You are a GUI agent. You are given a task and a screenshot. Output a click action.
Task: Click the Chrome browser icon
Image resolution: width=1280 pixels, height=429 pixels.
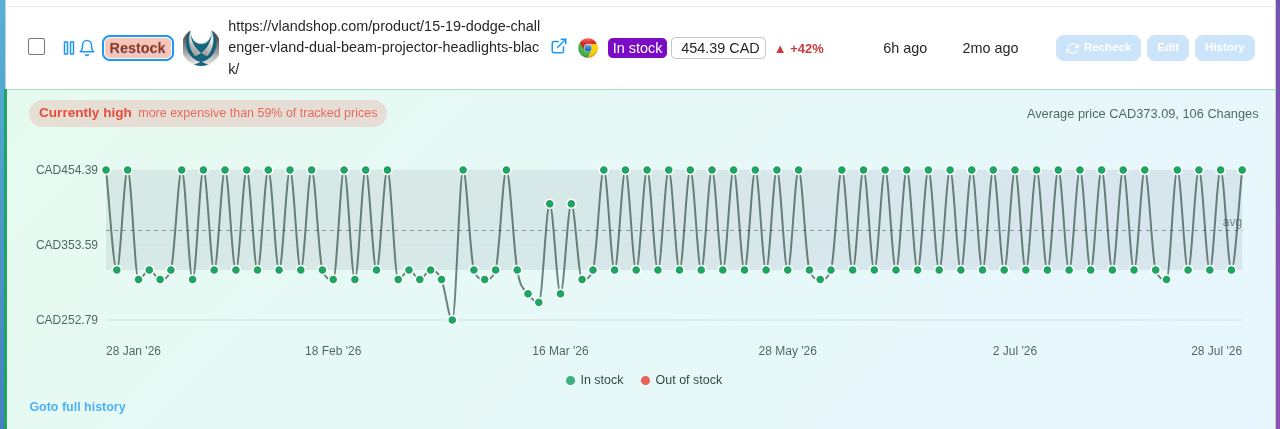tap(588, 48)
